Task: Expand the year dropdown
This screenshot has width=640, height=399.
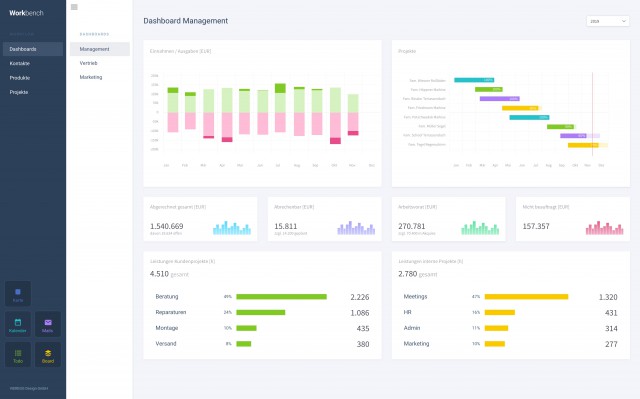Action: (608, 21)
